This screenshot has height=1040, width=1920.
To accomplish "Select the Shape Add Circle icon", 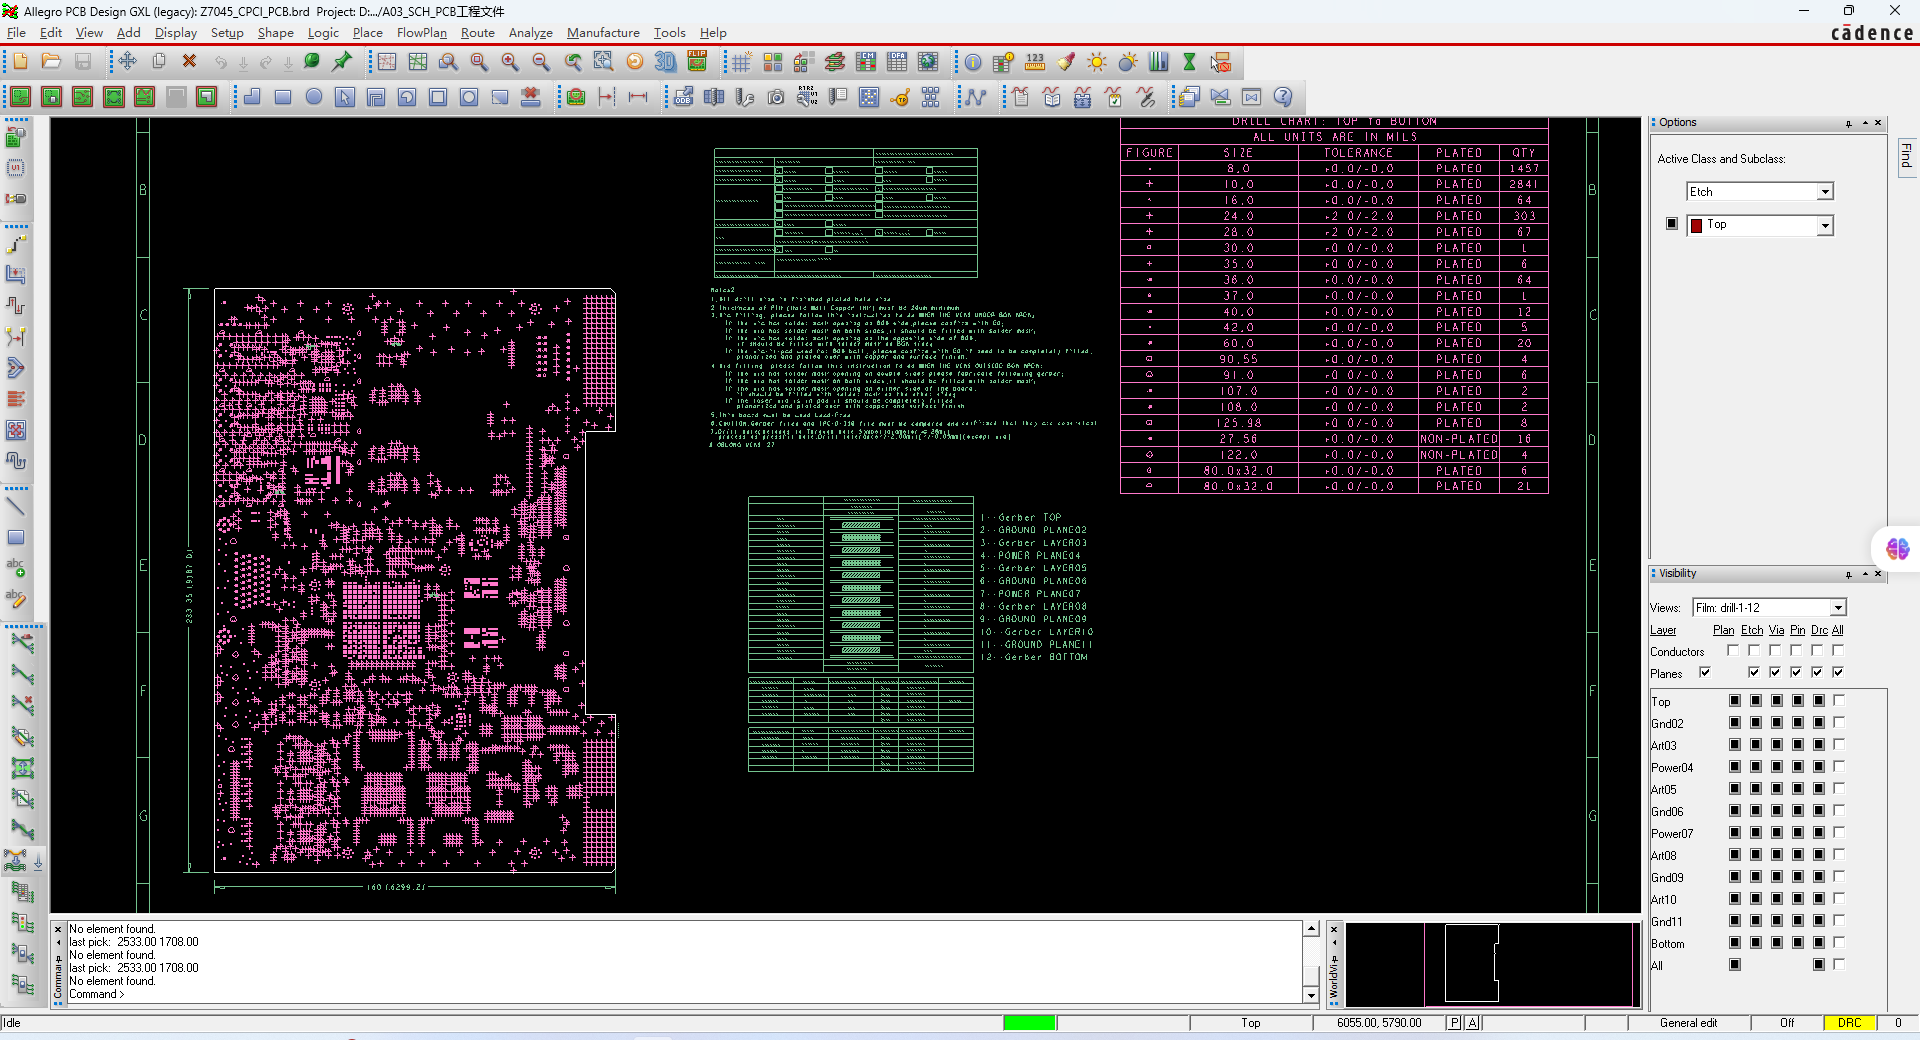I will [314, 97].
